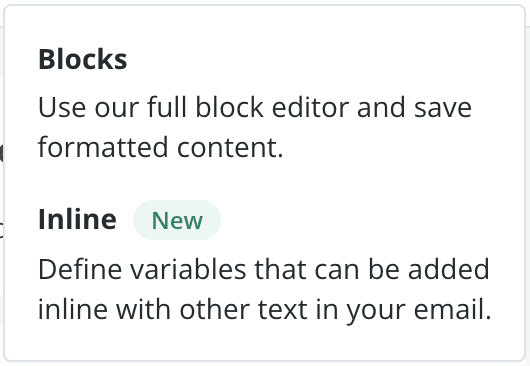The height and width of the screenshot is (366, 530).
Task: Click the word 'variables' in Inline description
Action: pyautogui.click(x=188, y=269)
